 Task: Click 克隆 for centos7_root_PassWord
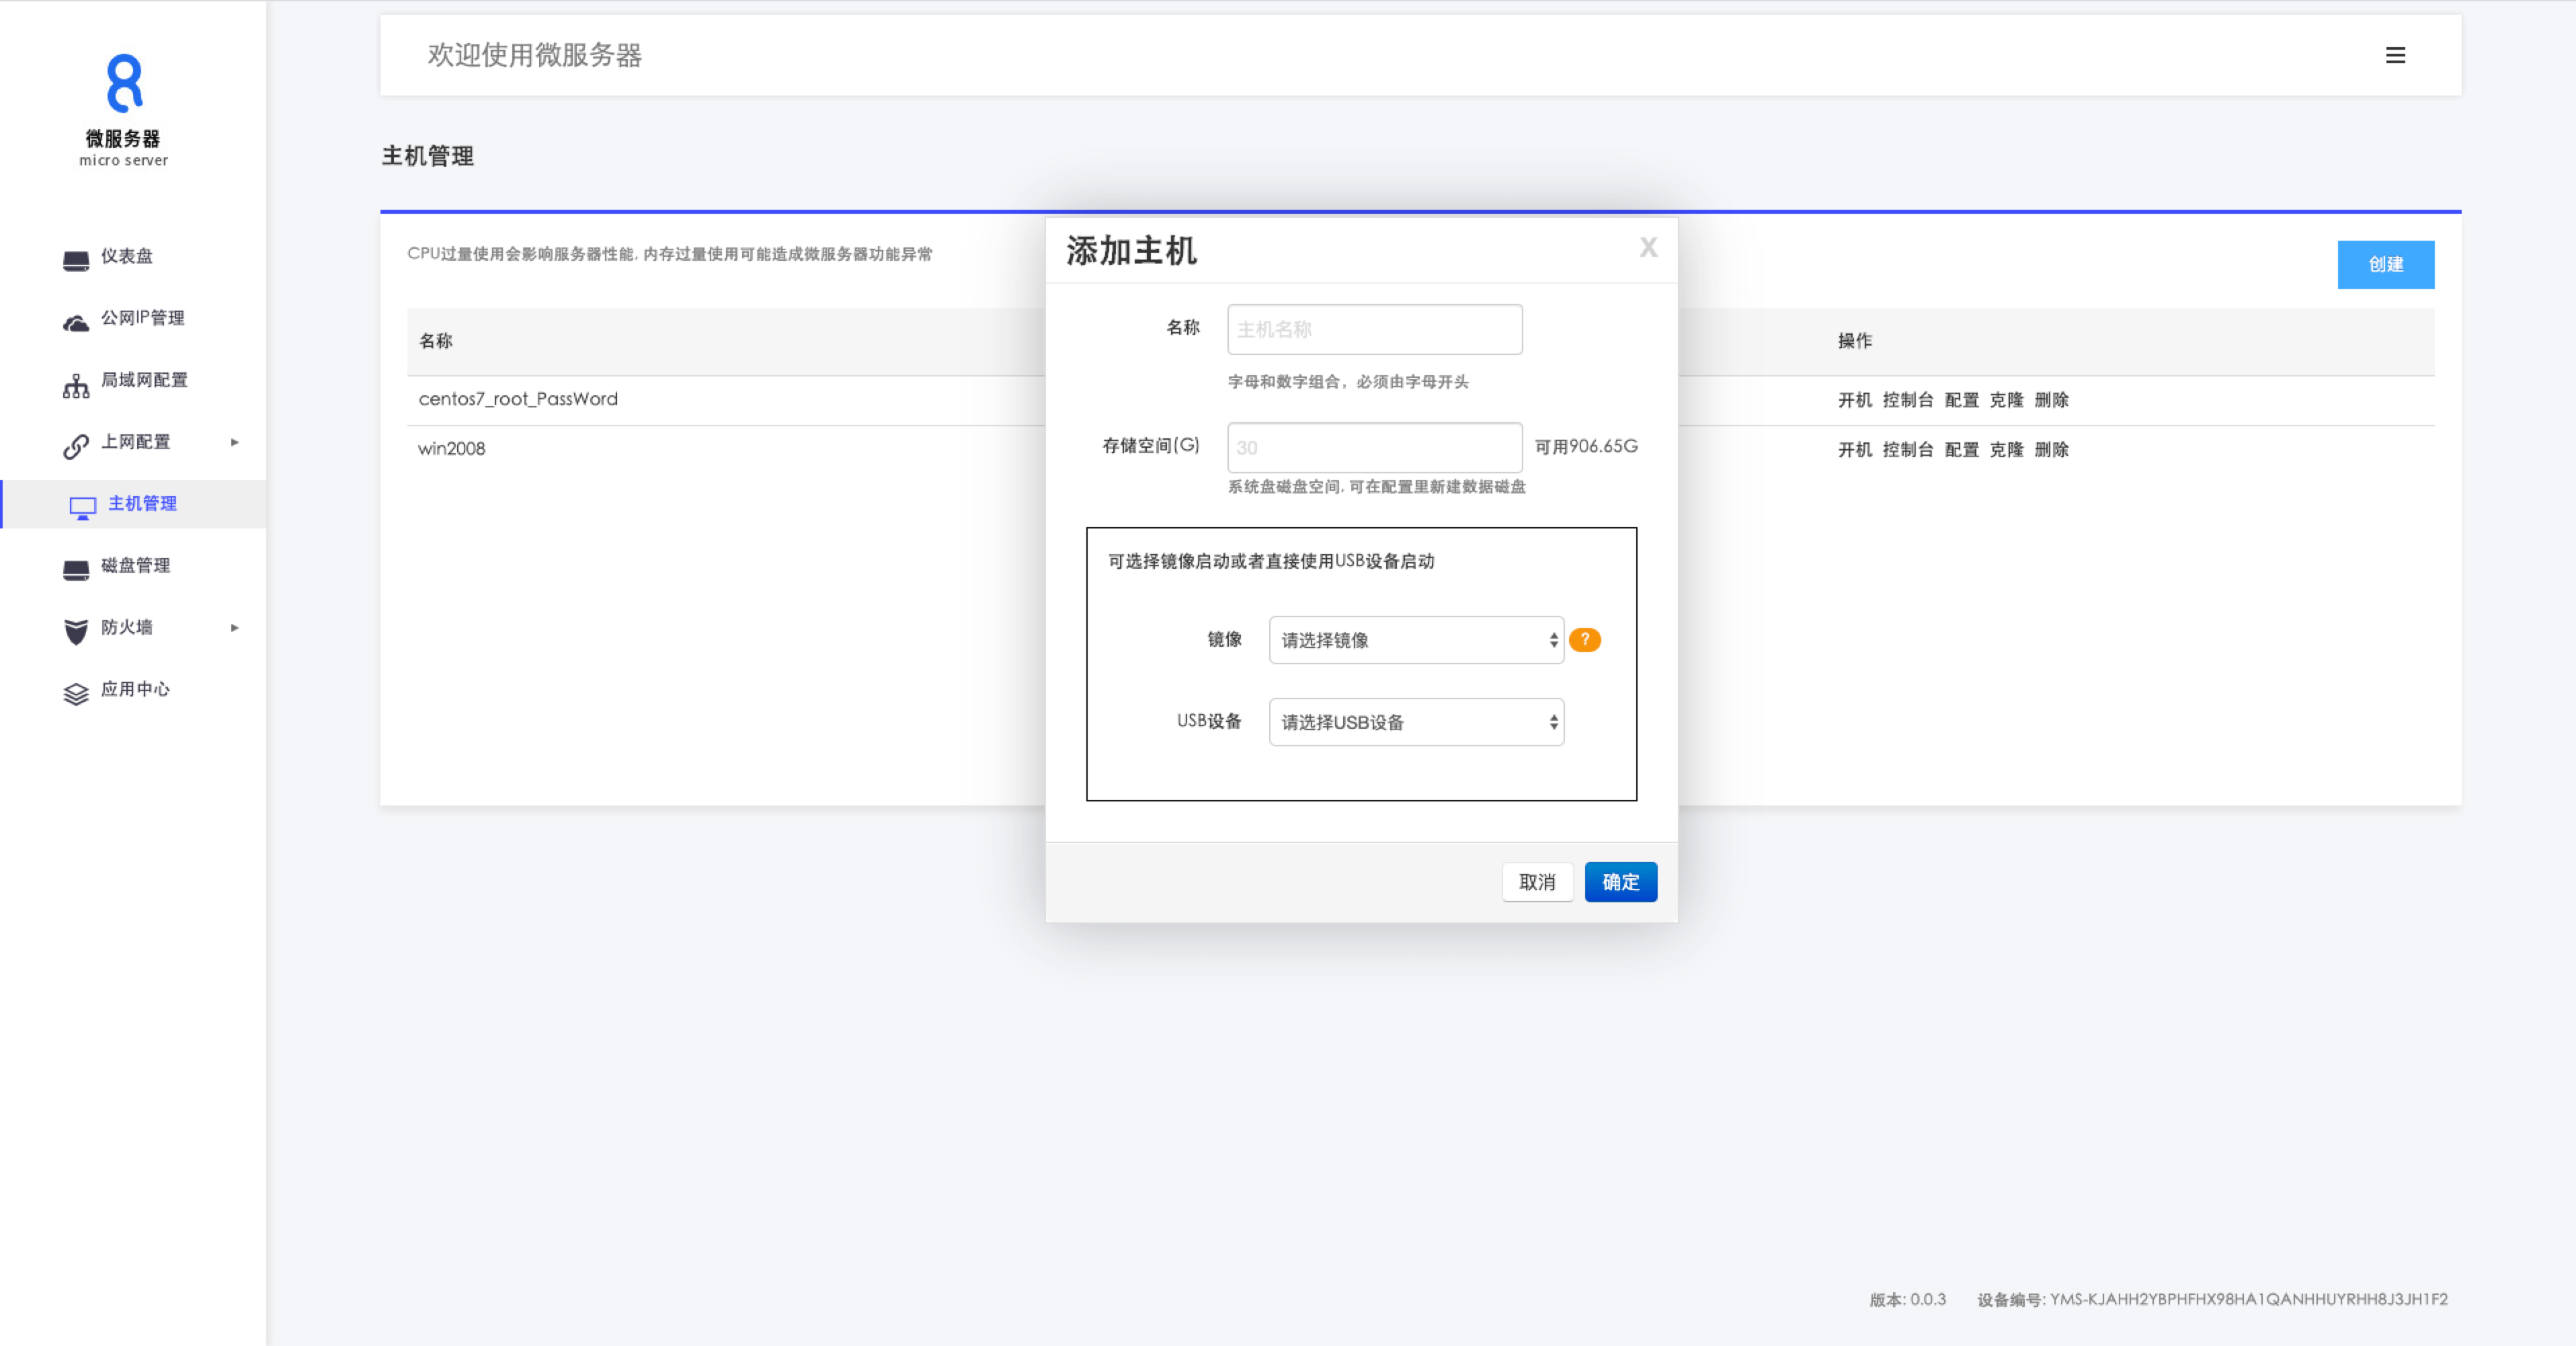[2006, 400]
